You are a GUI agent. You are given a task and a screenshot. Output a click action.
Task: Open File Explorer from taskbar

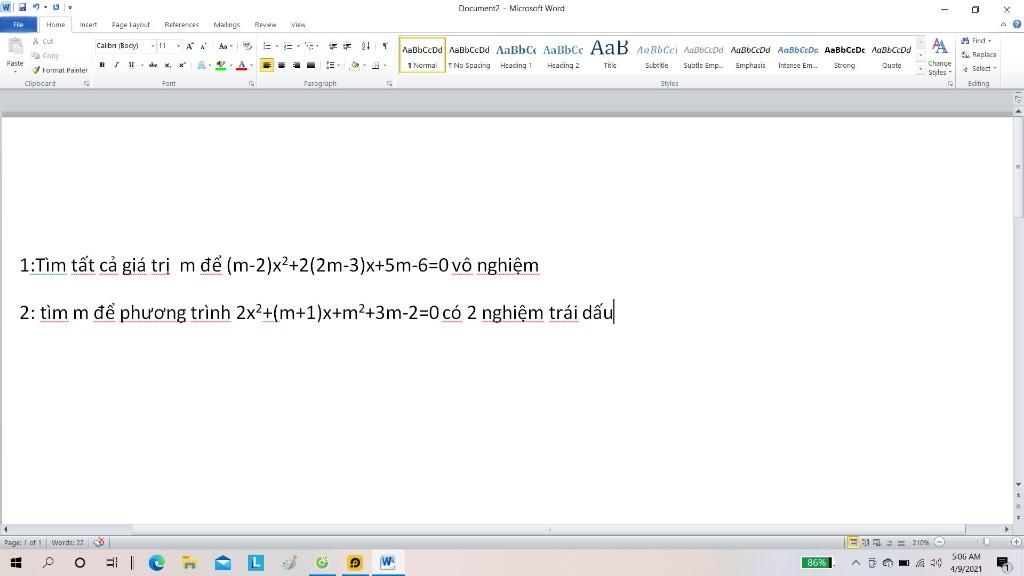click(x=189, y=562)
